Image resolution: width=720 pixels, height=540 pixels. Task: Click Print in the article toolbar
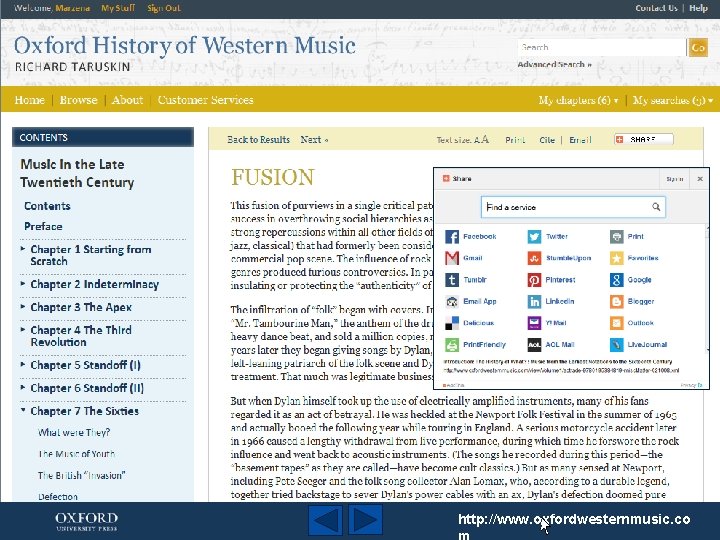point(515,140)
